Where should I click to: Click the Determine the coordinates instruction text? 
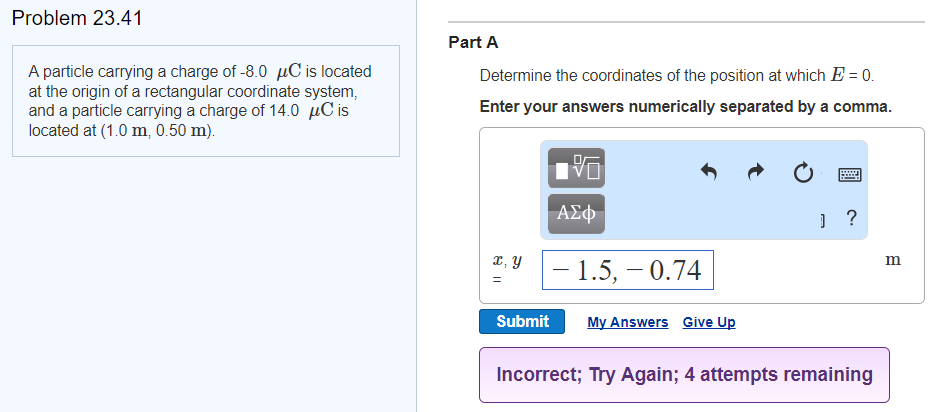pyautogui.click(x=677, y=76)
